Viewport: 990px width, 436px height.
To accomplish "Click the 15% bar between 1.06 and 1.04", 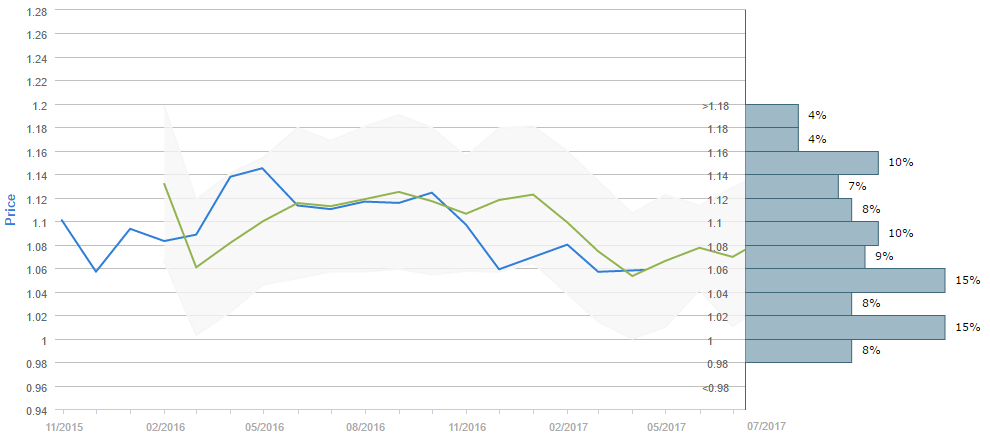I will tap(845, 280).
